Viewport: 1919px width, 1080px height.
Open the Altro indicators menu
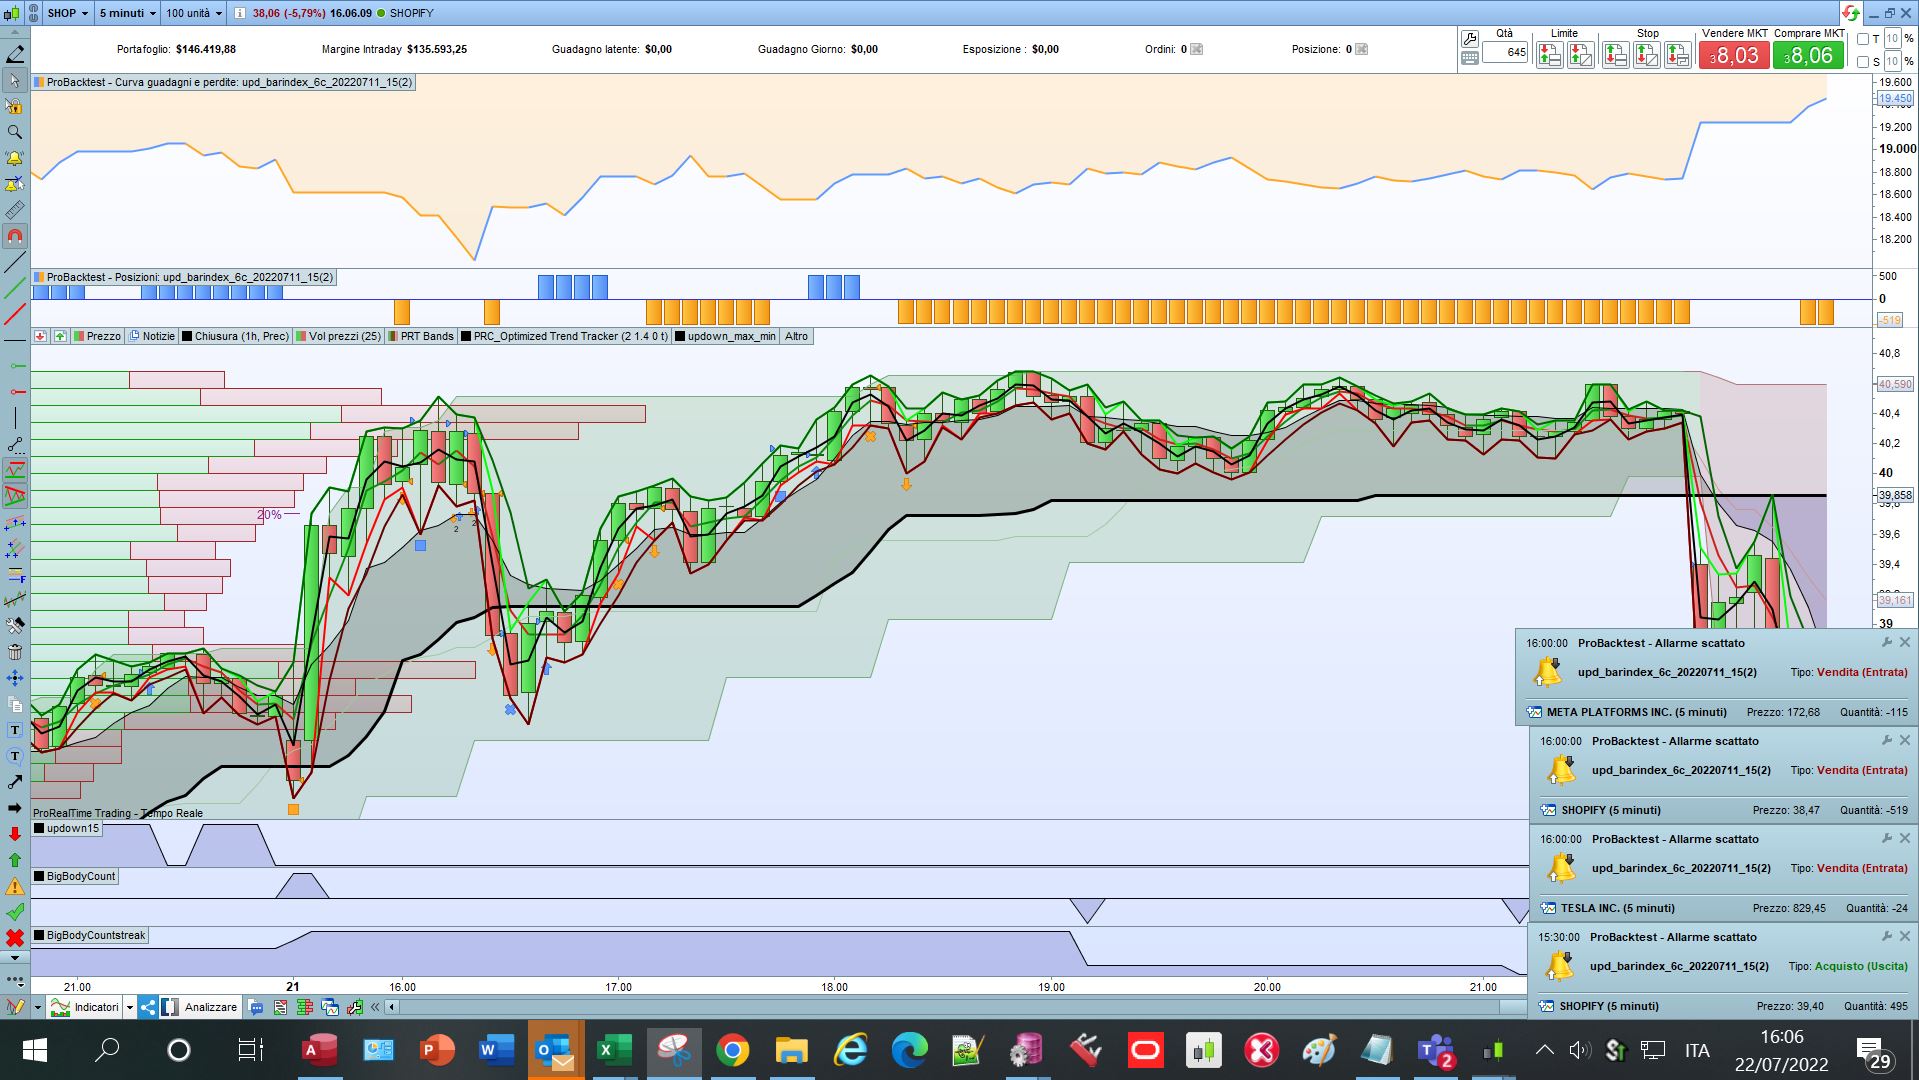tap(796, 336)
